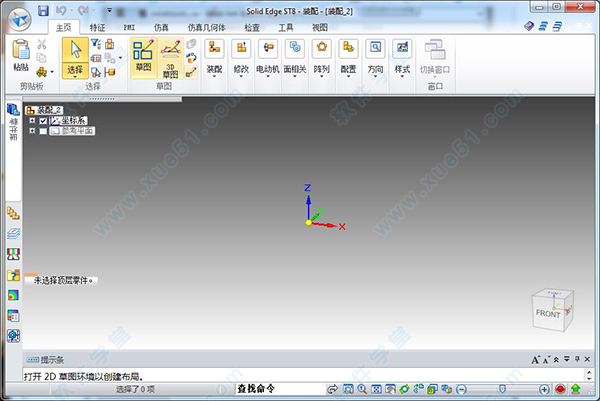Click the 查找命令 command finder field

pyautogui.click(x=280, y=389)
